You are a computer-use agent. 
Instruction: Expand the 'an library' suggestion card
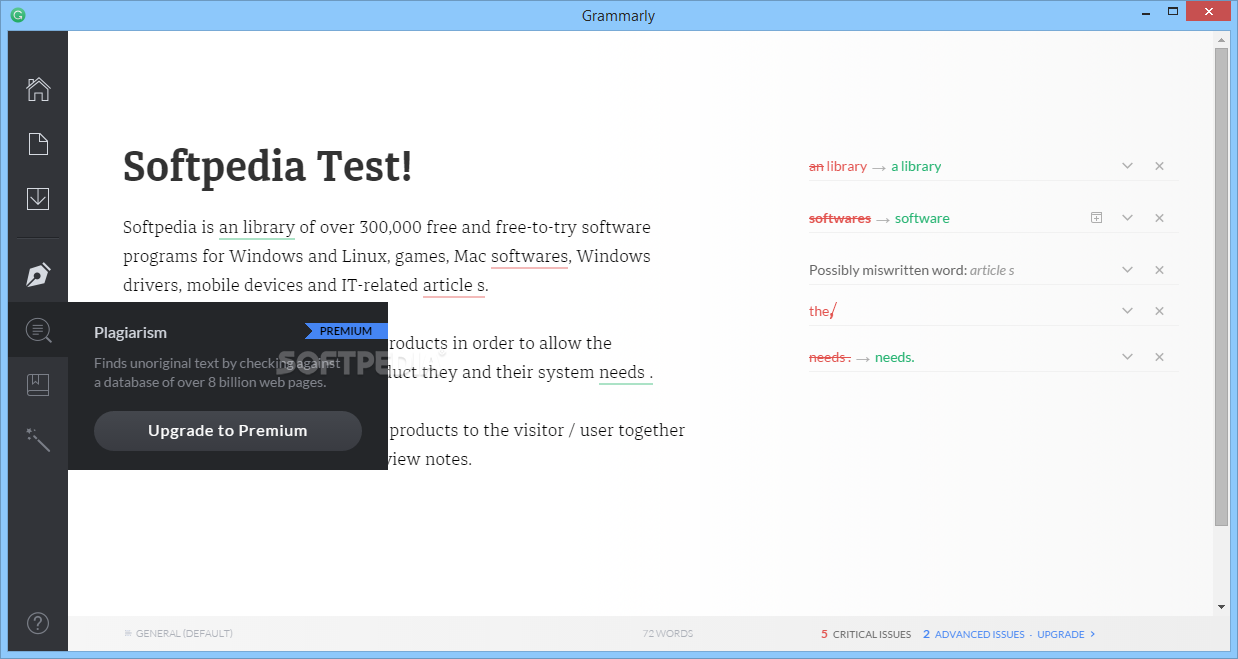click(1127, 166)
